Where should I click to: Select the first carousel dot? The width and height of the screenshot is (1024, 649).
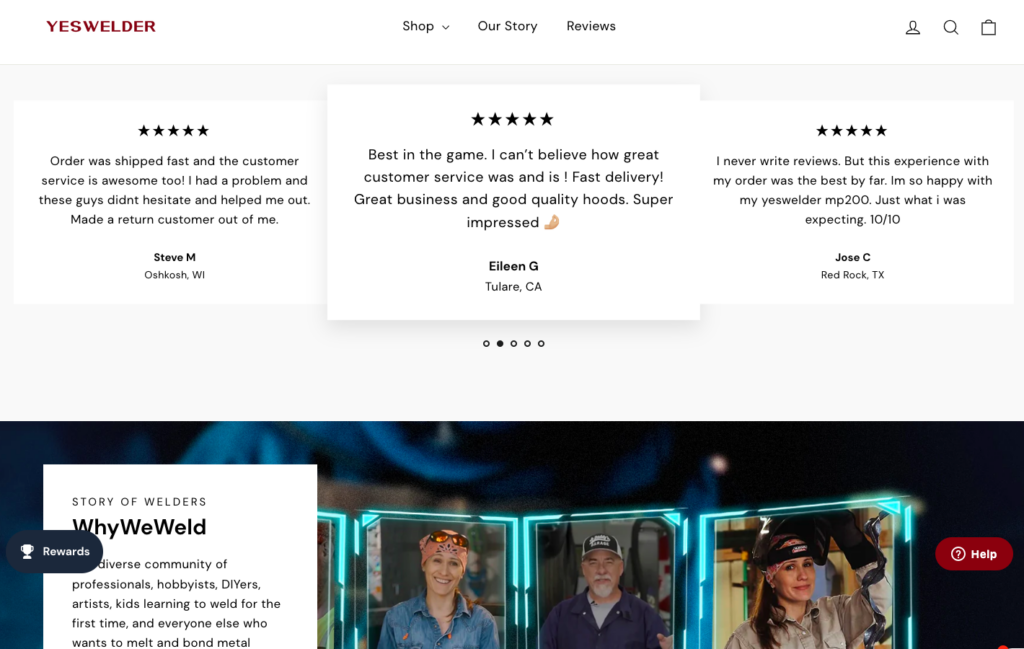(486, 343)
